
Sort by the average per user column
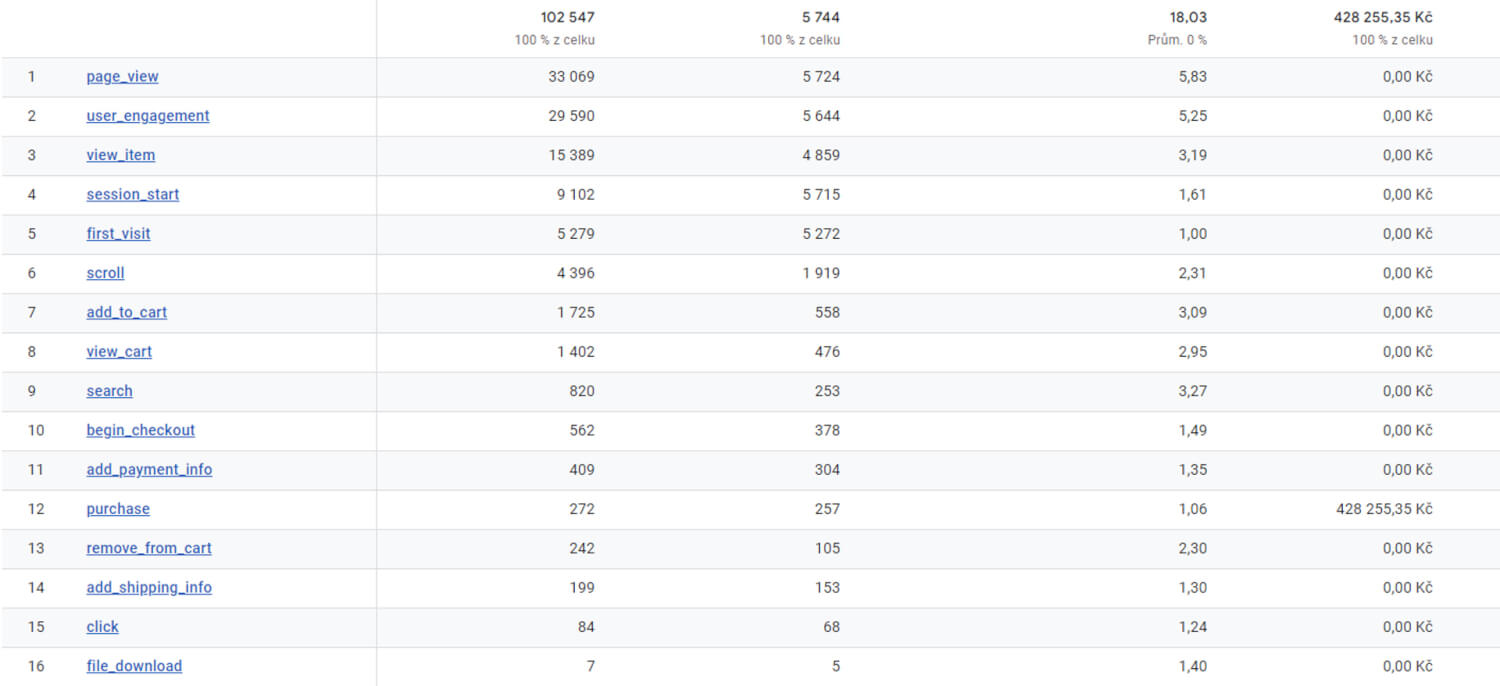click(1189, 17)
